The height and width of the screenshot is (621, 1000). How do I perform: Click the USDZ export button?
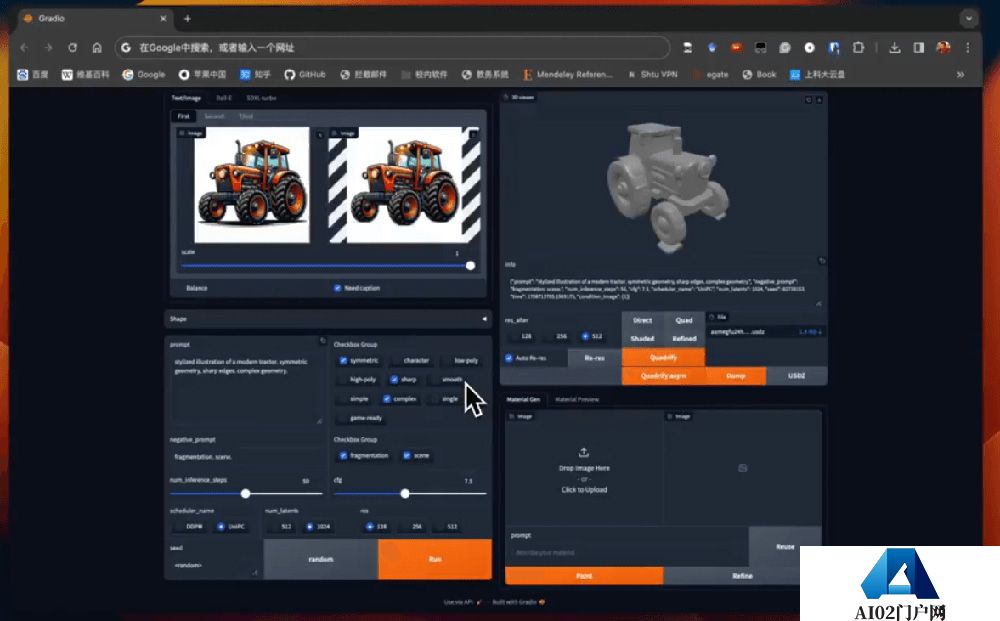click(797, 376)
